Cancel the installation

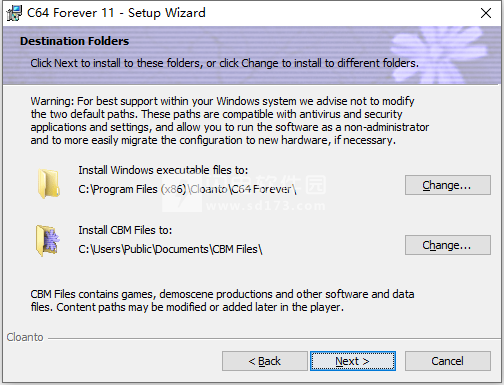coord(448,361)
